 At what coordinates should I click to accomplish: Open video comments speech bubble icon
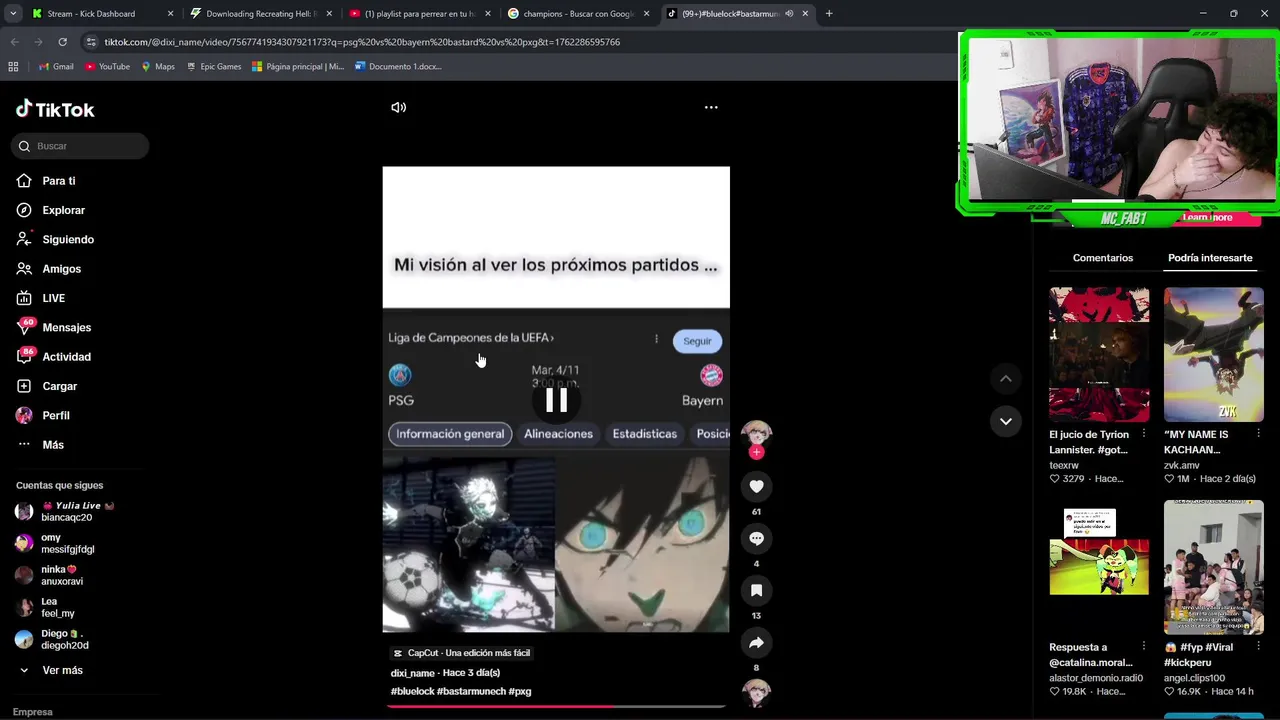coord(756,538)
